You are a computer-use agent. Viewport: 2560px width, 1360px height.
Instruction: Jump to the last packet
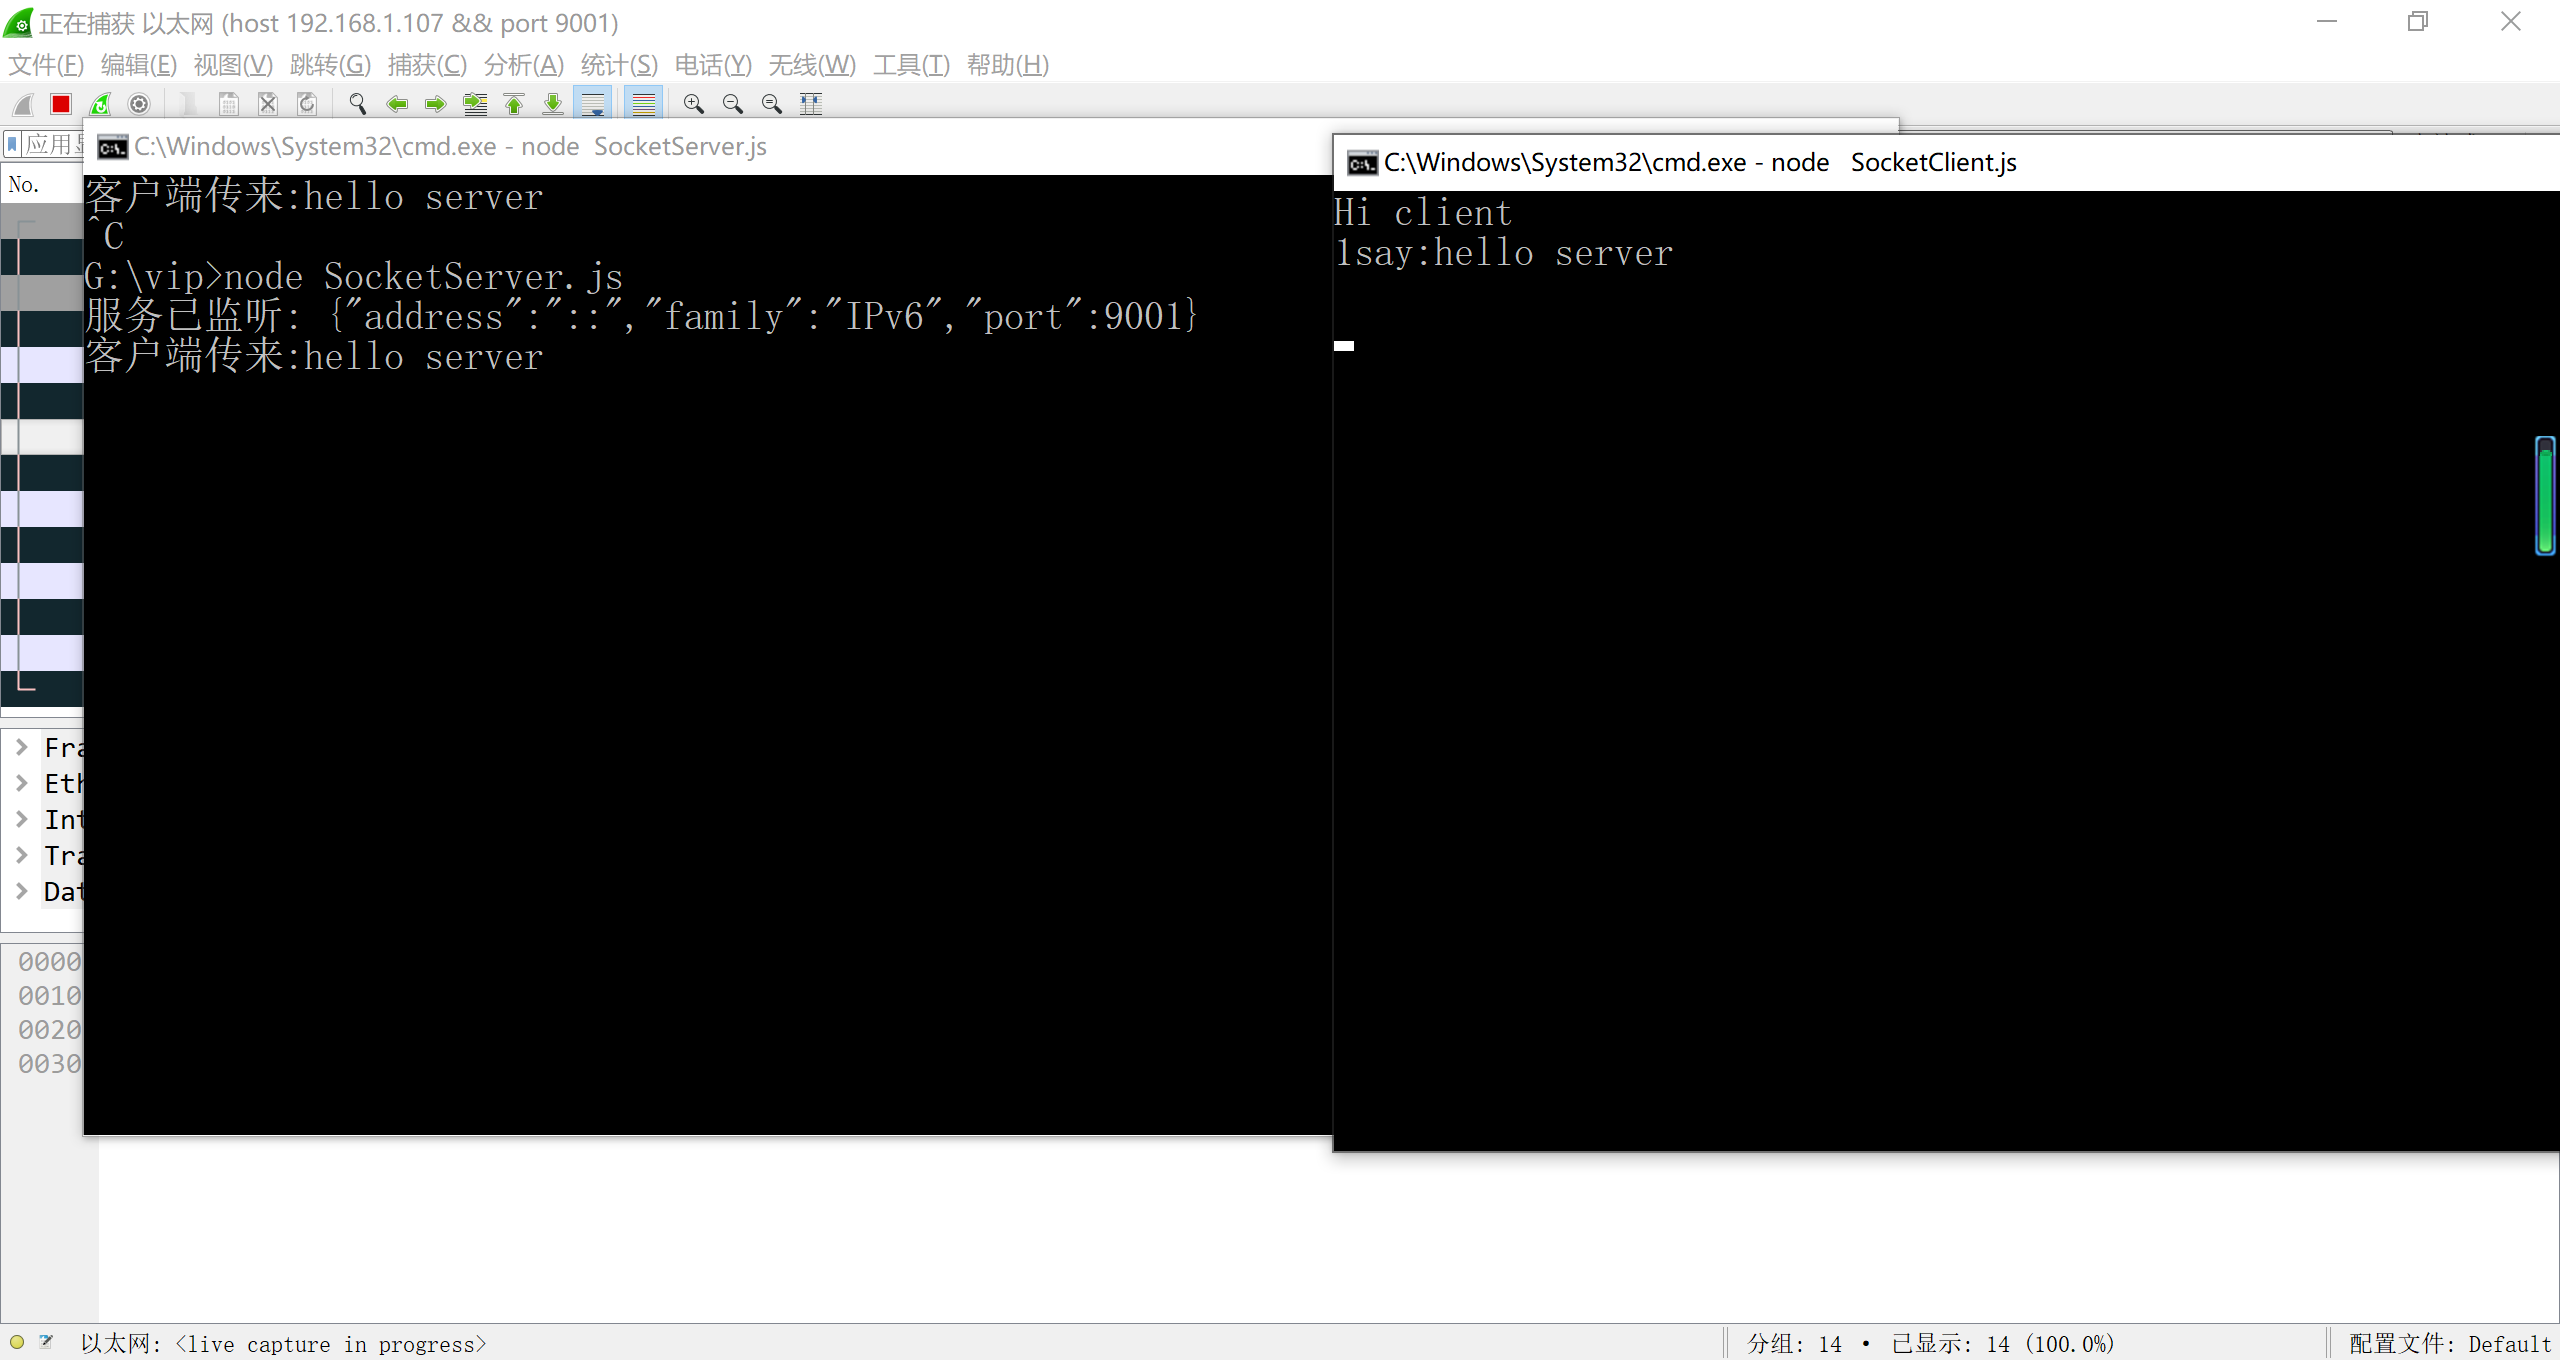tap(553, 104)
